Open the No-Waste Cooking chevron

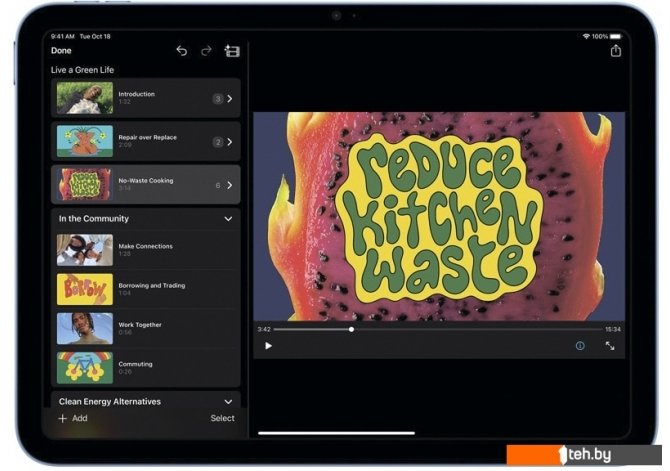point(230,185)
